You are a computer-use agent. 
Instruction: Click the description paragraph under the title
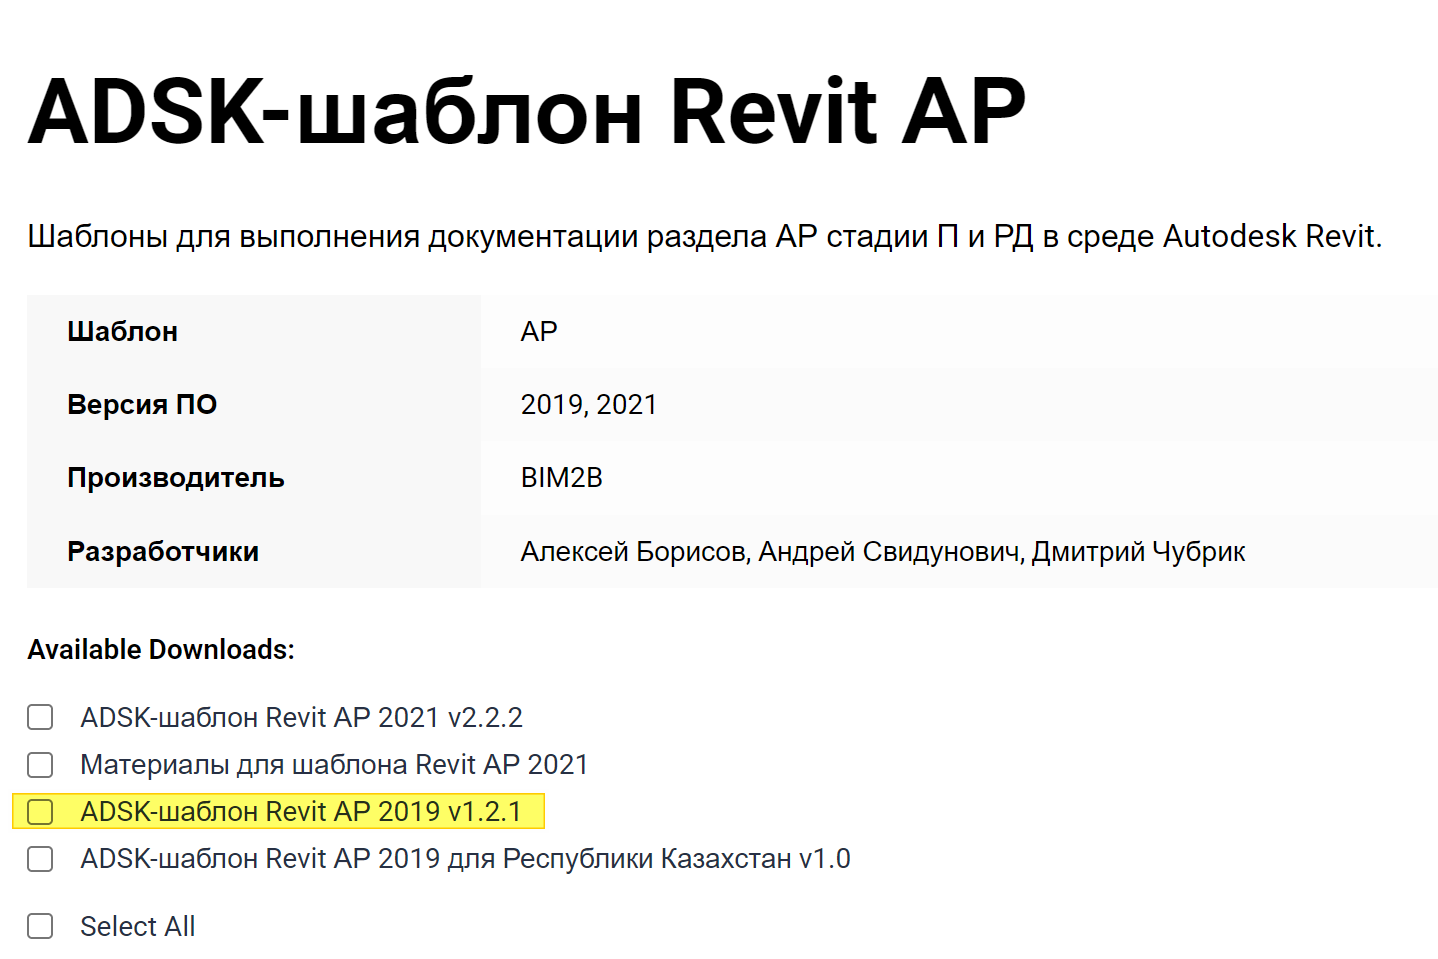click(704, 237)
